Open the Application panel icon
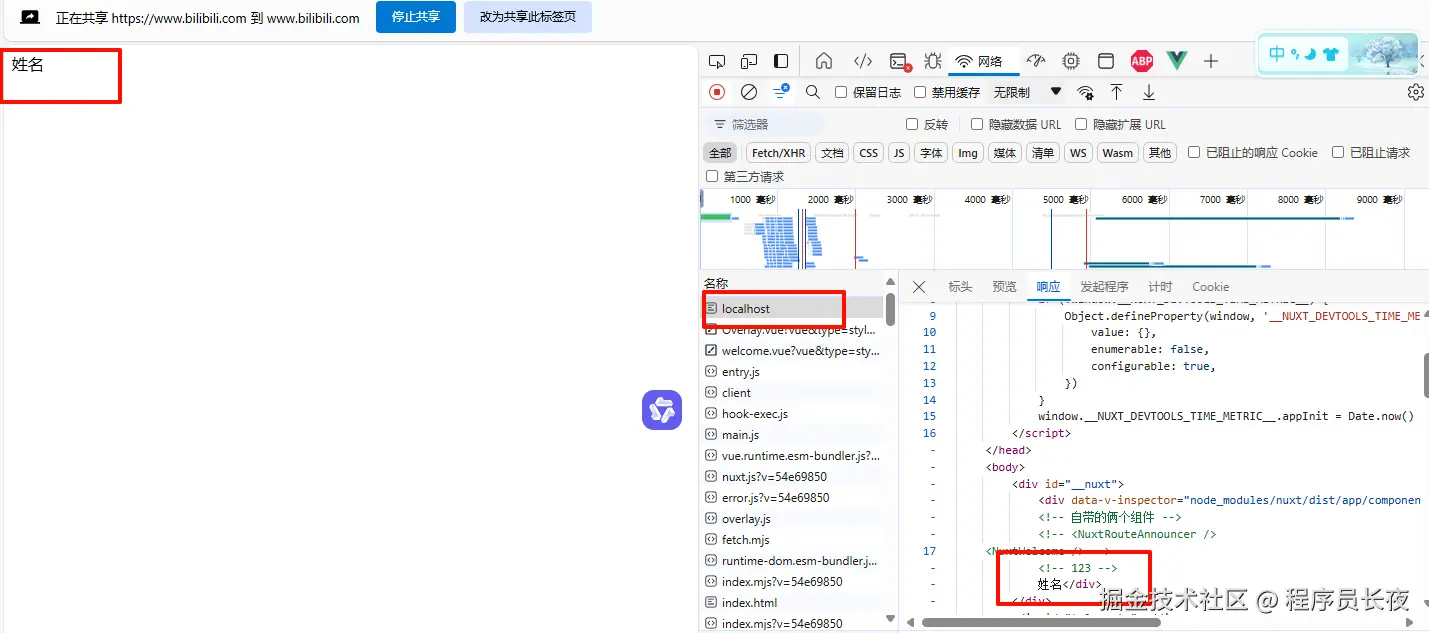This screenshot has height=633, width=1429. 1106,61
